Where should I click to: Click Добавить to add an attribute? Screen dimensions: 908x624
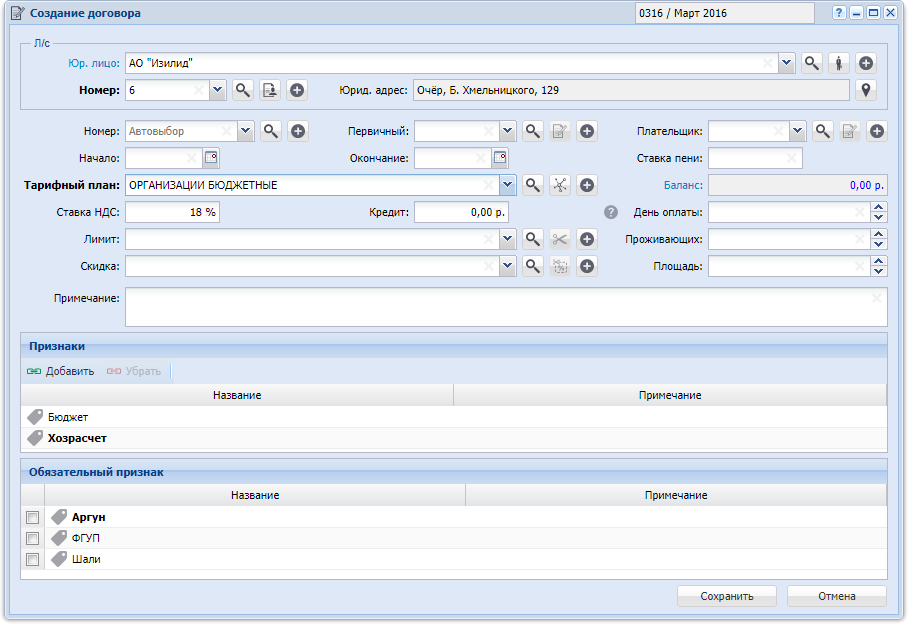[x=60, y=371]
